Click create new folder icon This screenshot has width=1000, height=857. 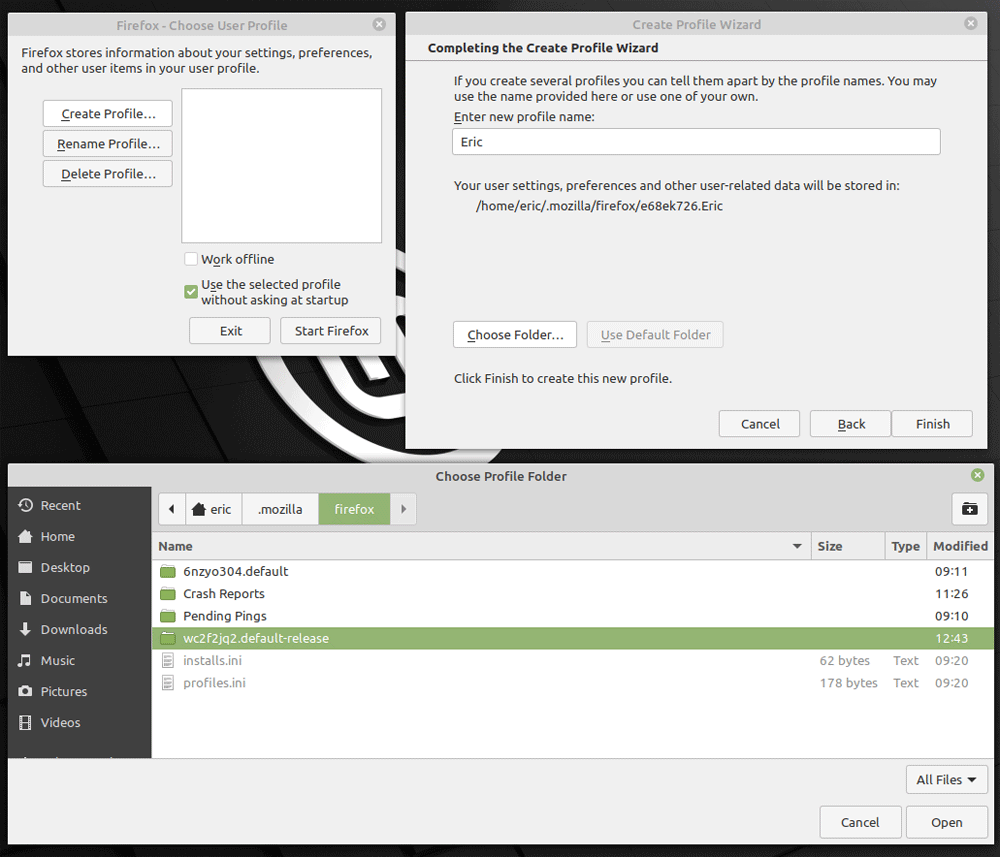[969, 509]
